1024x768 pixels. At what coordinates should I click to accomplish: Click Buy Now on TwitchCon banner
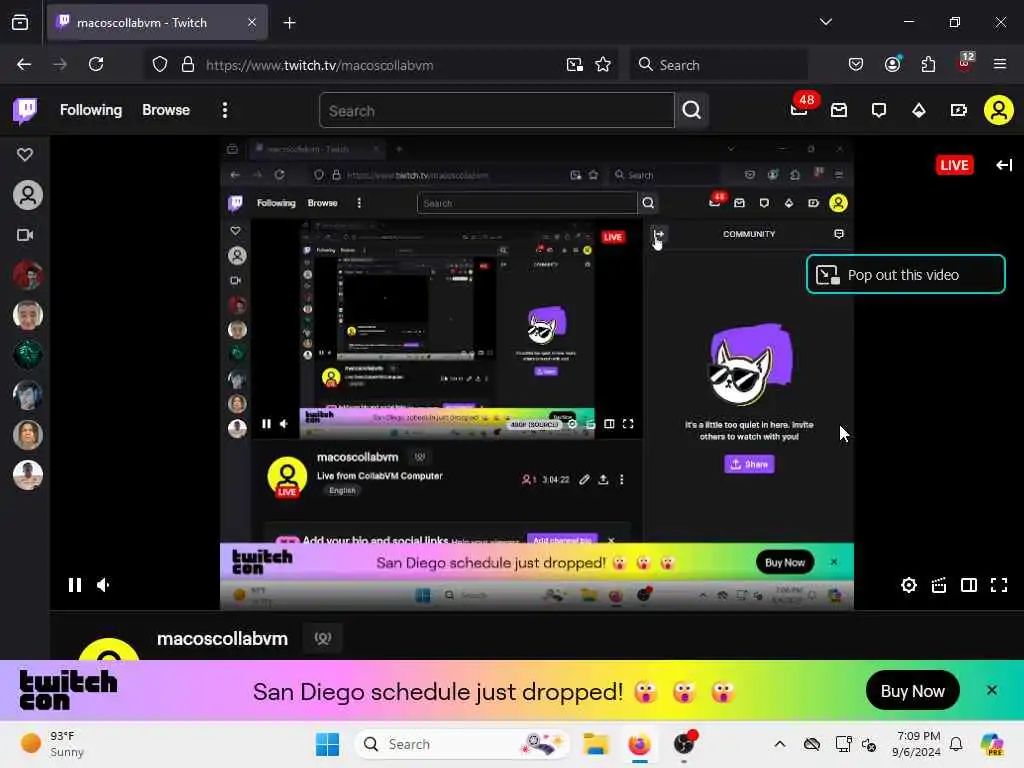point(912,691)
